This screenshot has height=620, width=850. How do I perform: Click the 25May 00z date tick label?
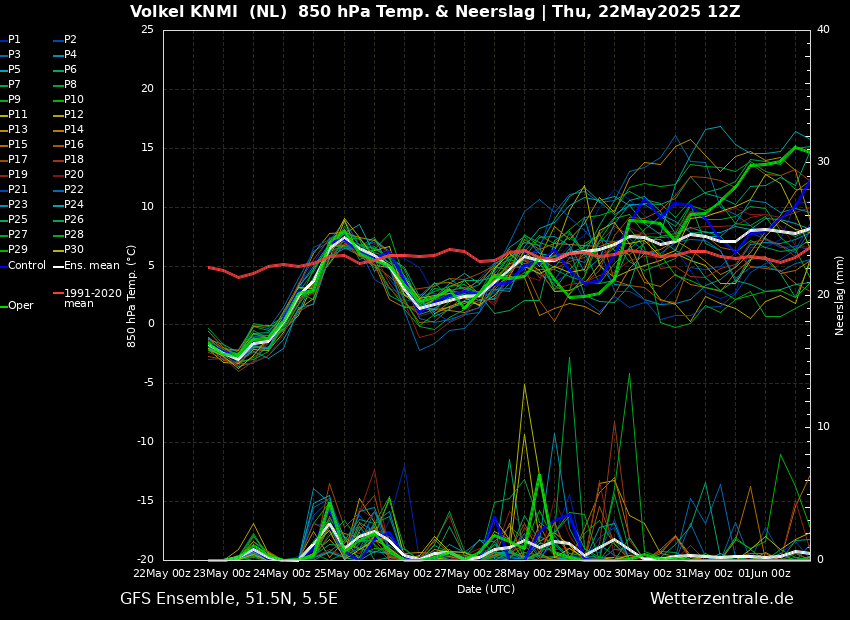click(x=343, y=573)
